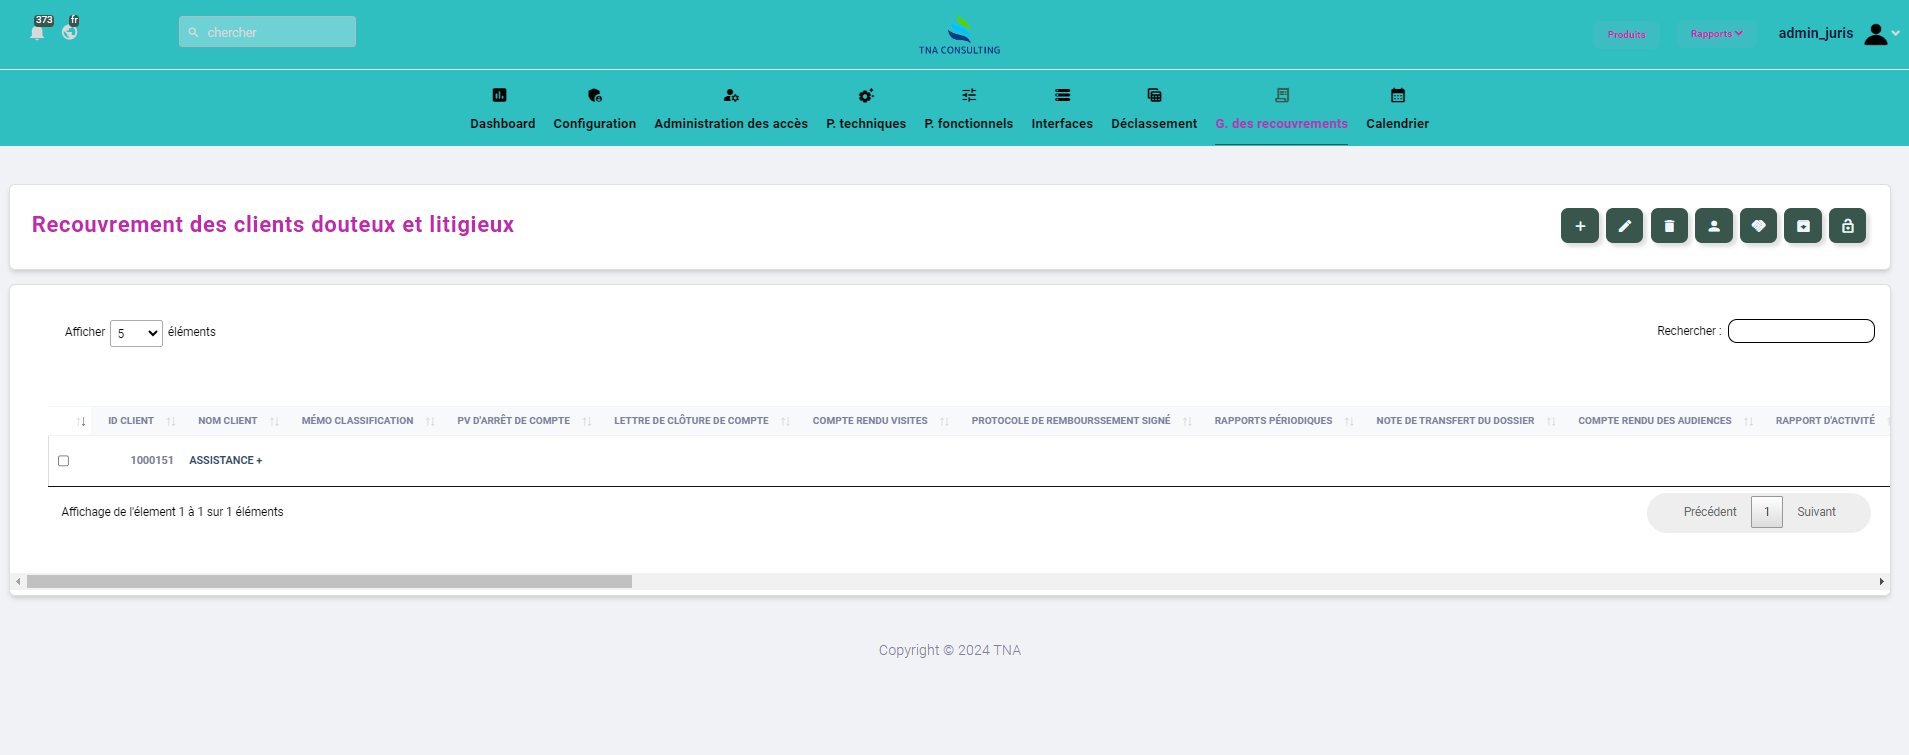Click the trash delete icon button

pos(1669,226)
